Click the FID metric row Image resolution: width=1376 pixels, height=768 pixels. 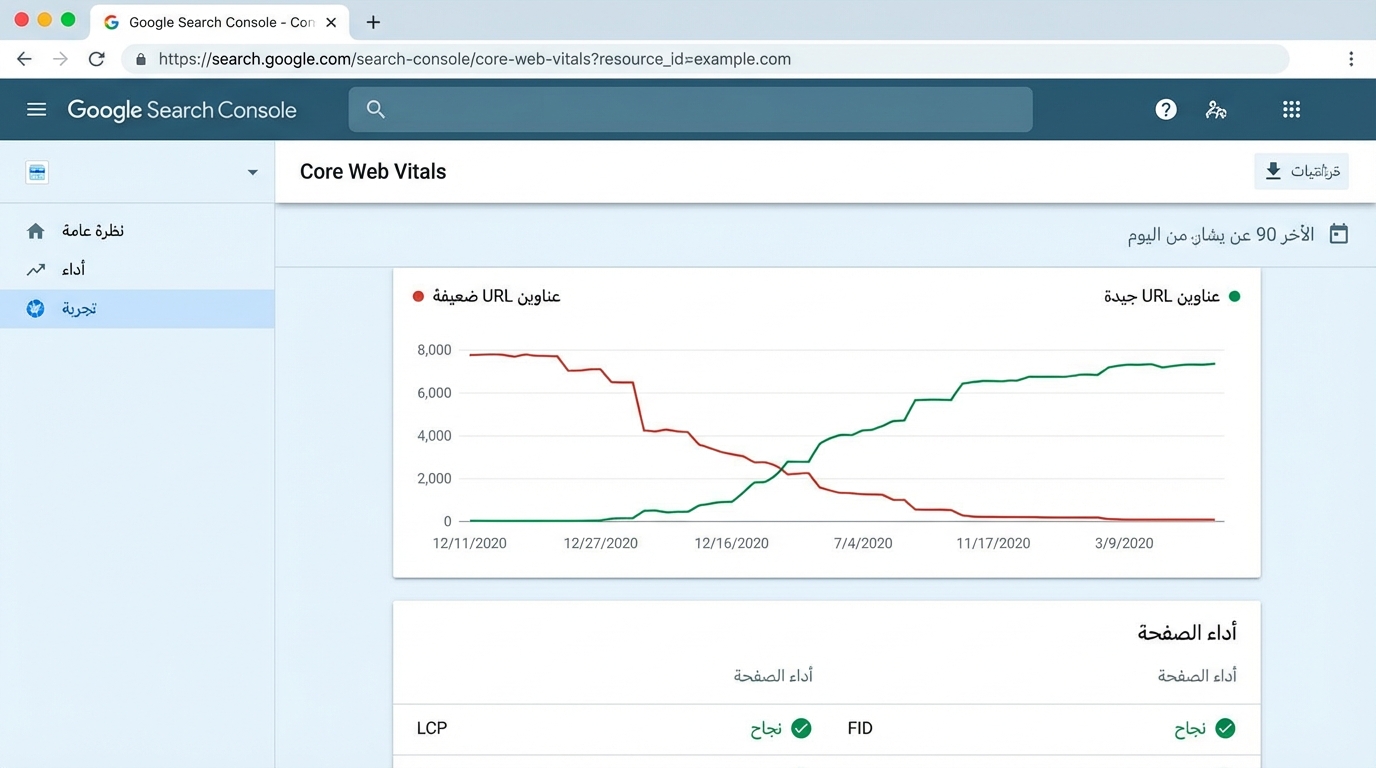860,728
